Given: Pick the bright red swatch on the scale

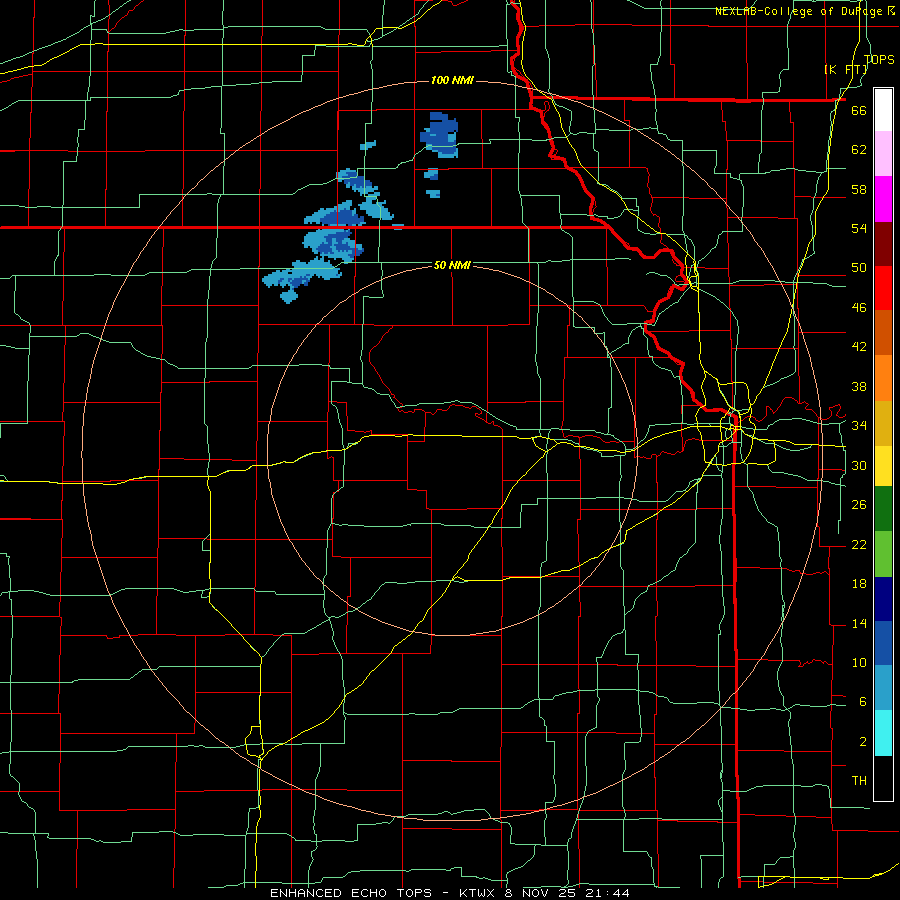Looking at the screenshot, I should point(883,288).
